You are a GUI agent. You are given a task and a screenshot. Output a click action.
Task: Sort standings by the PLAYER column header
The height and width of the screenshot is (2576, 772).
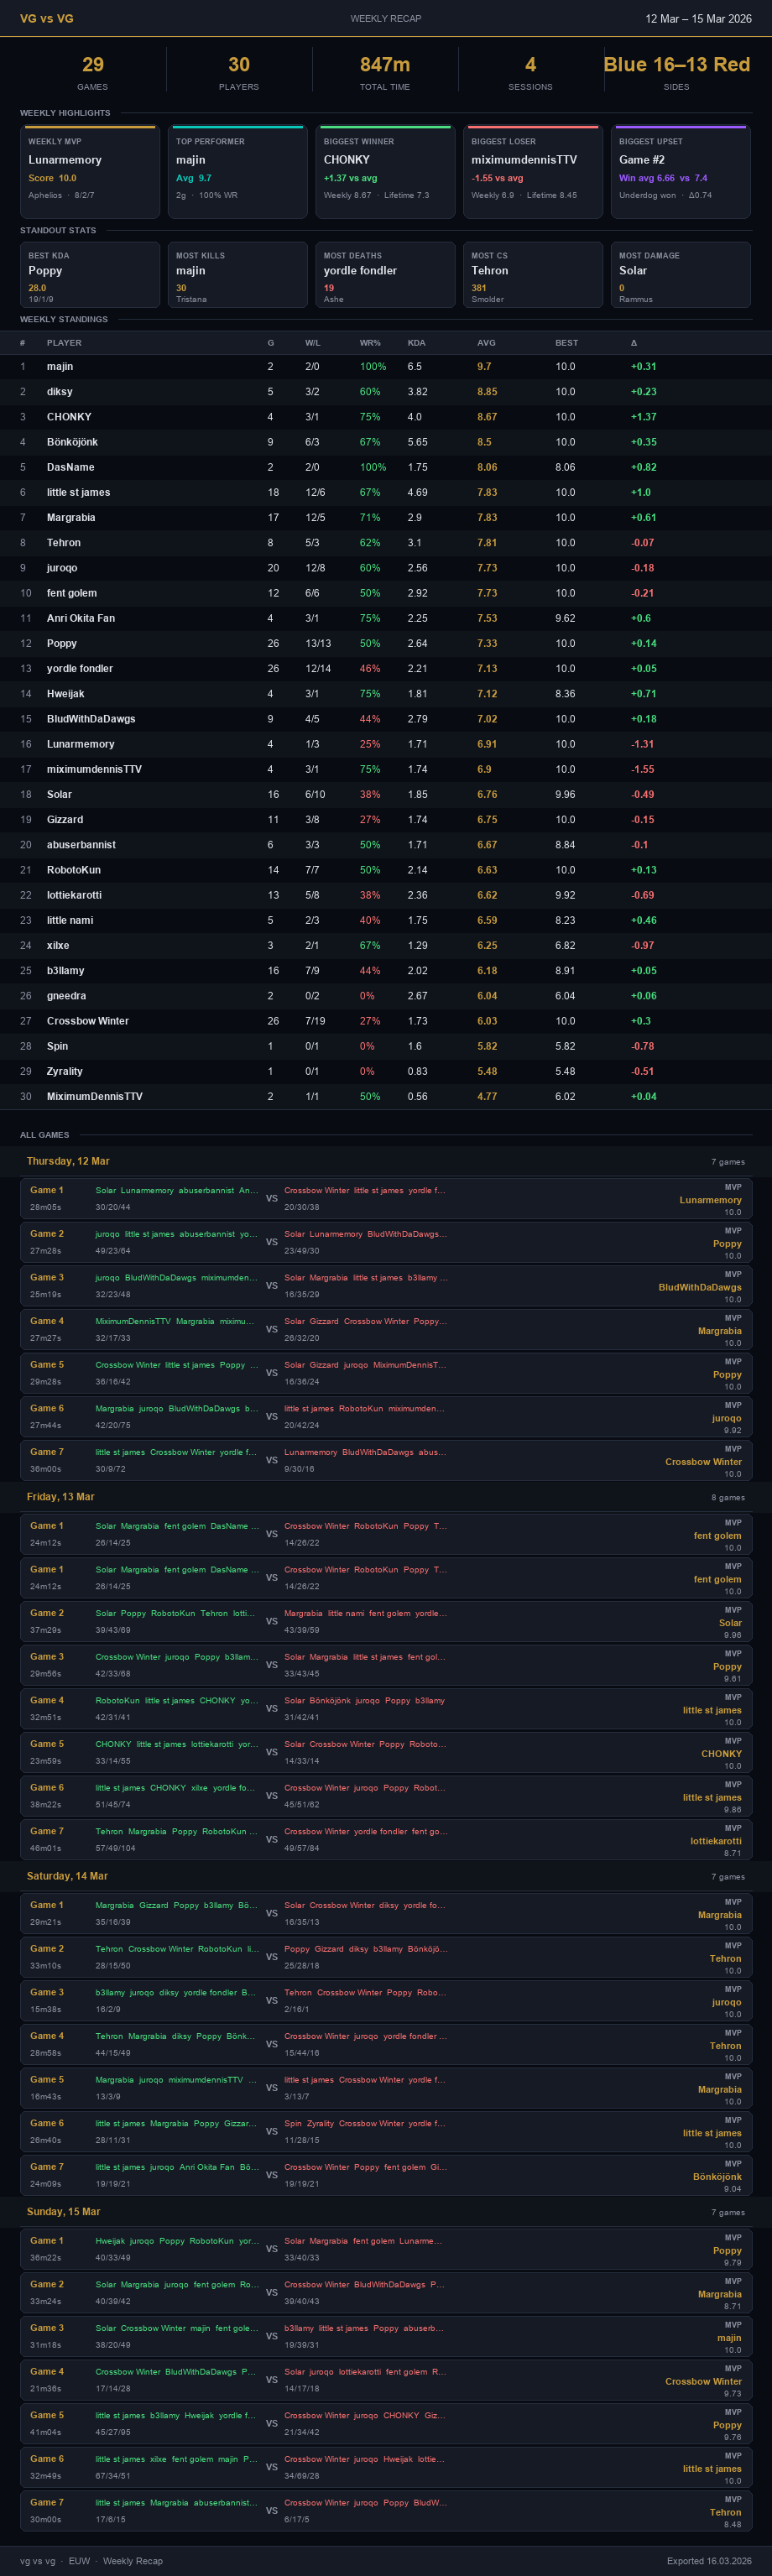64,343
